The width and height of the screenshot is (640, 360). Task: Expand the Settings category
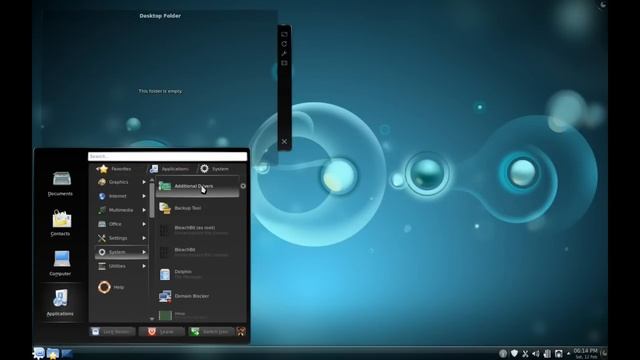[122, 238]
